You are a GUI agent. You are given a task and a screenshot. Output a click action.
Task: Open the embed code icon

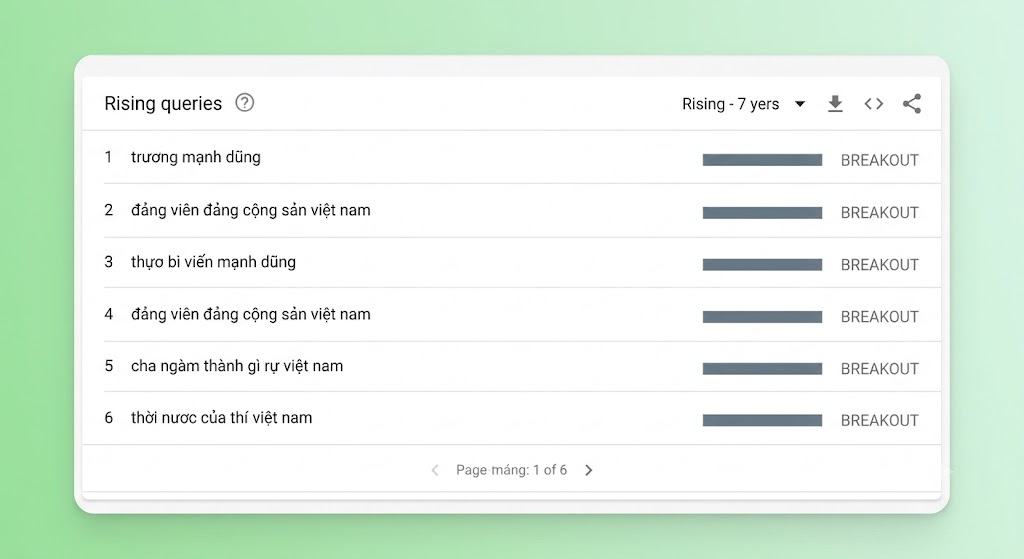pos(874,104)
